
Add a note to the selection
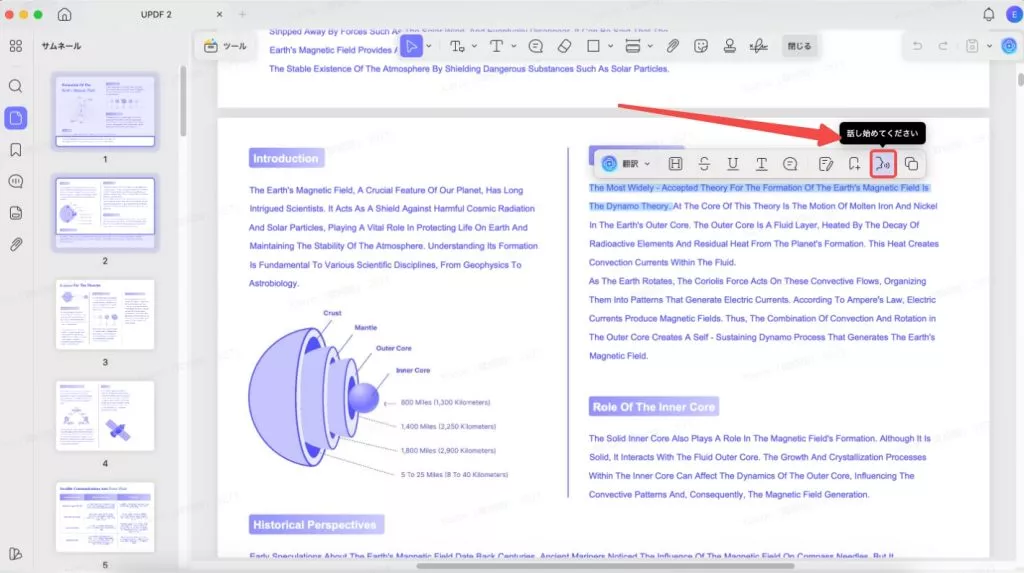pyautogui.click(x=825, y=164)
